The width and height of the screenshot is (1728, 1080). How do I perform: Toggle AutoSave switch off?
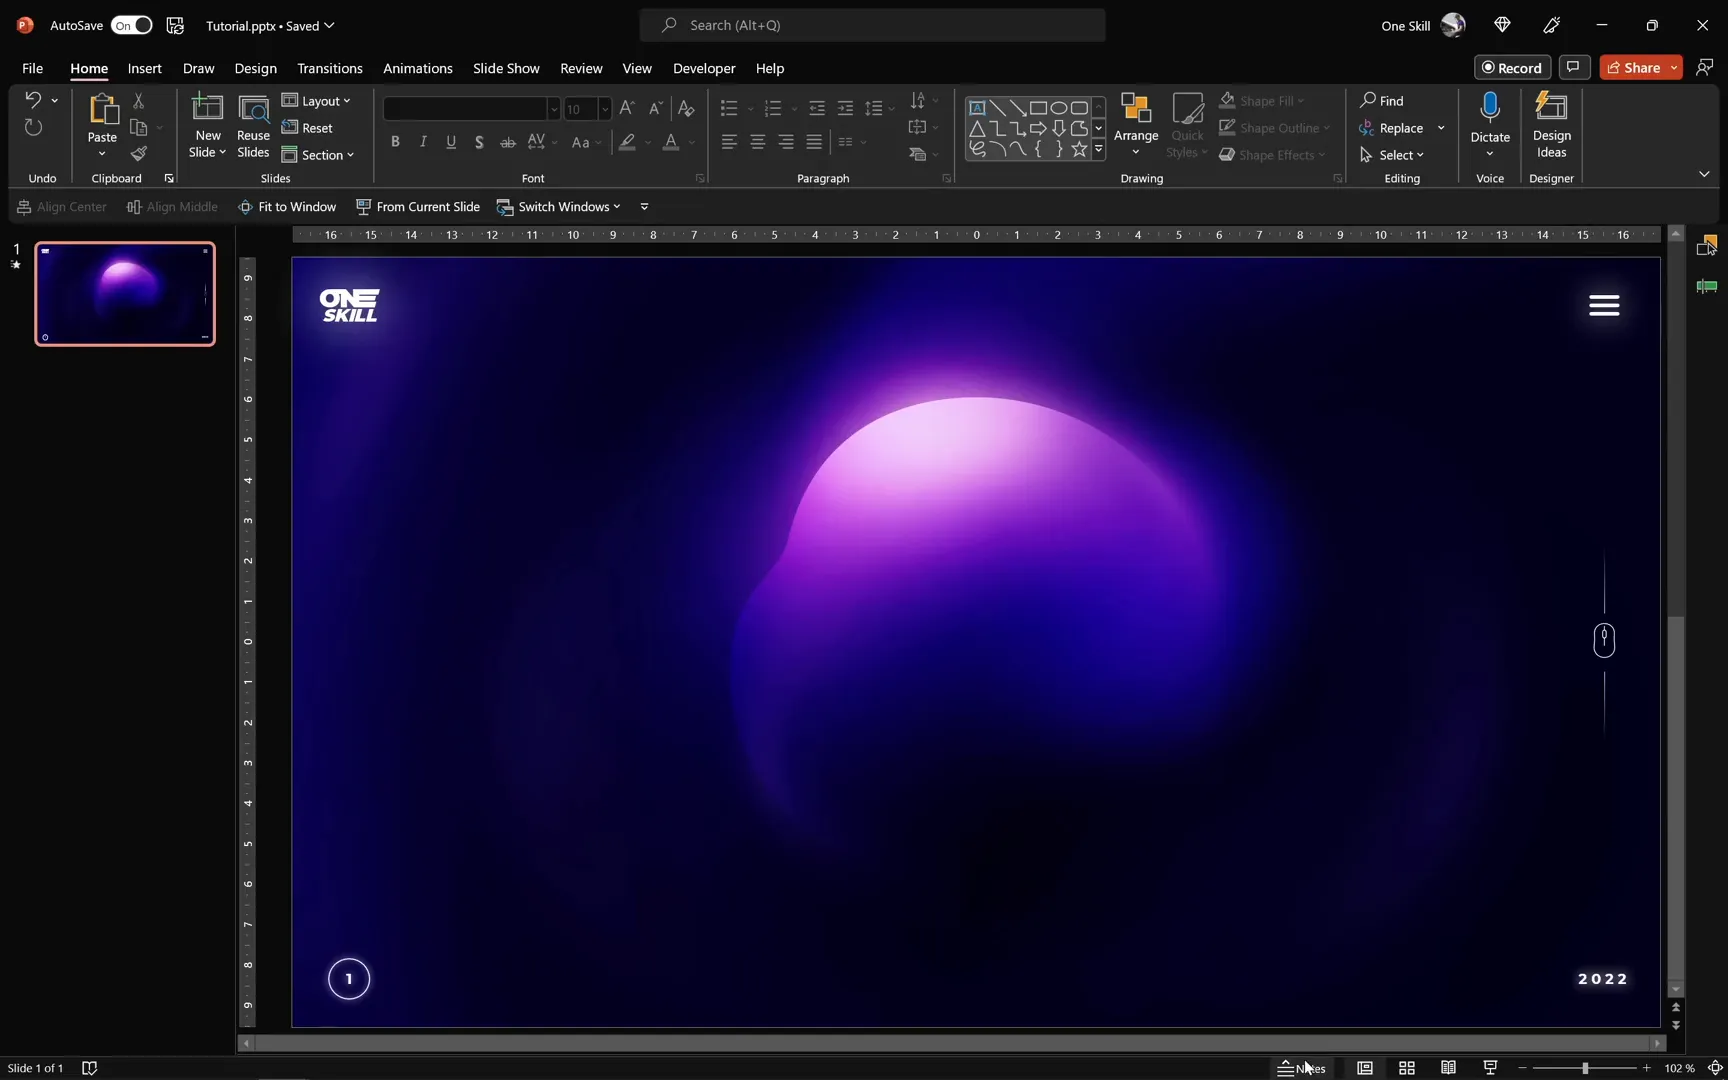click(x=131, y=25)
